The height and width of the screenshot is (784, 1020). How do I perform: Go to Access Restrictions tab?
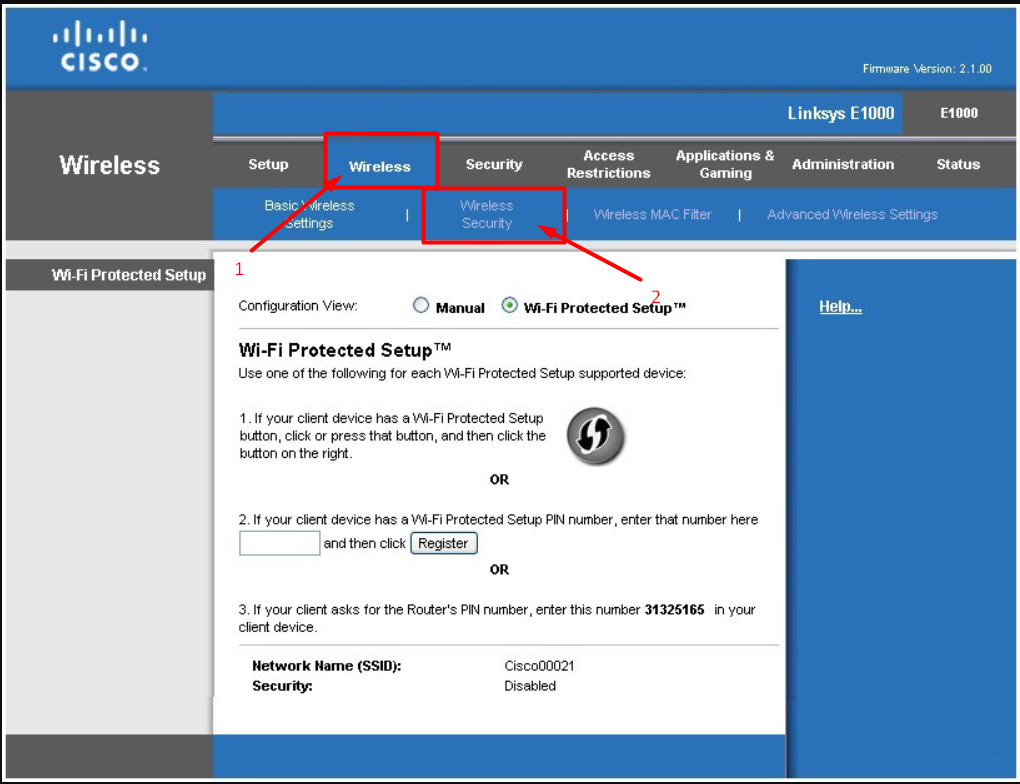[608, 165]
